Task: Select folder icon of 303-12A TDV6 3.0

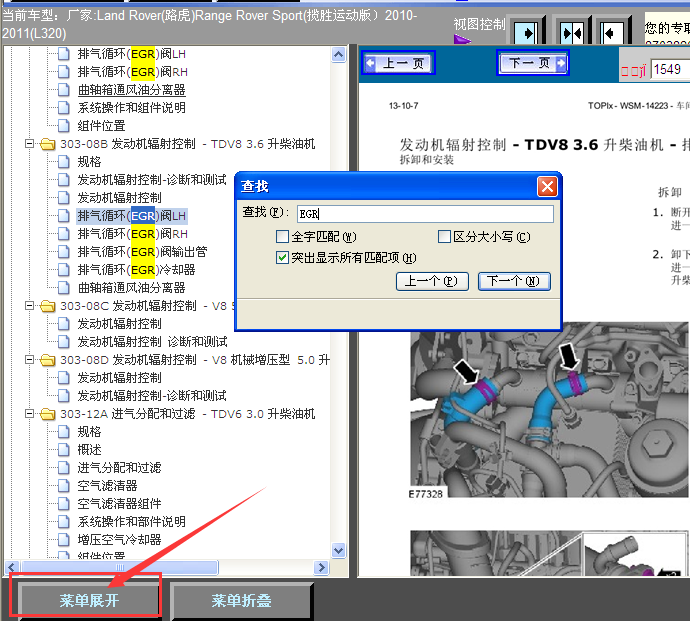Action: (48, 415)
